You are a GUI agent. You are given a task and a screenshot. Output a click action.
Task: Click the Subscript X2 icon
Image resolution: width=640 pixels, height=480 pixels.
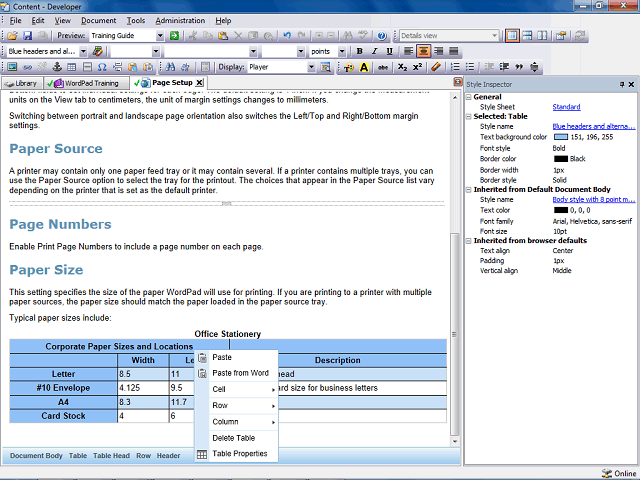(402, 67)
